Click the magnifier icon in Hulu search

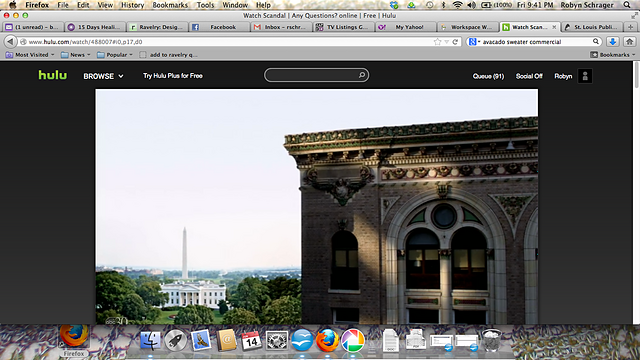click(362, 75)
